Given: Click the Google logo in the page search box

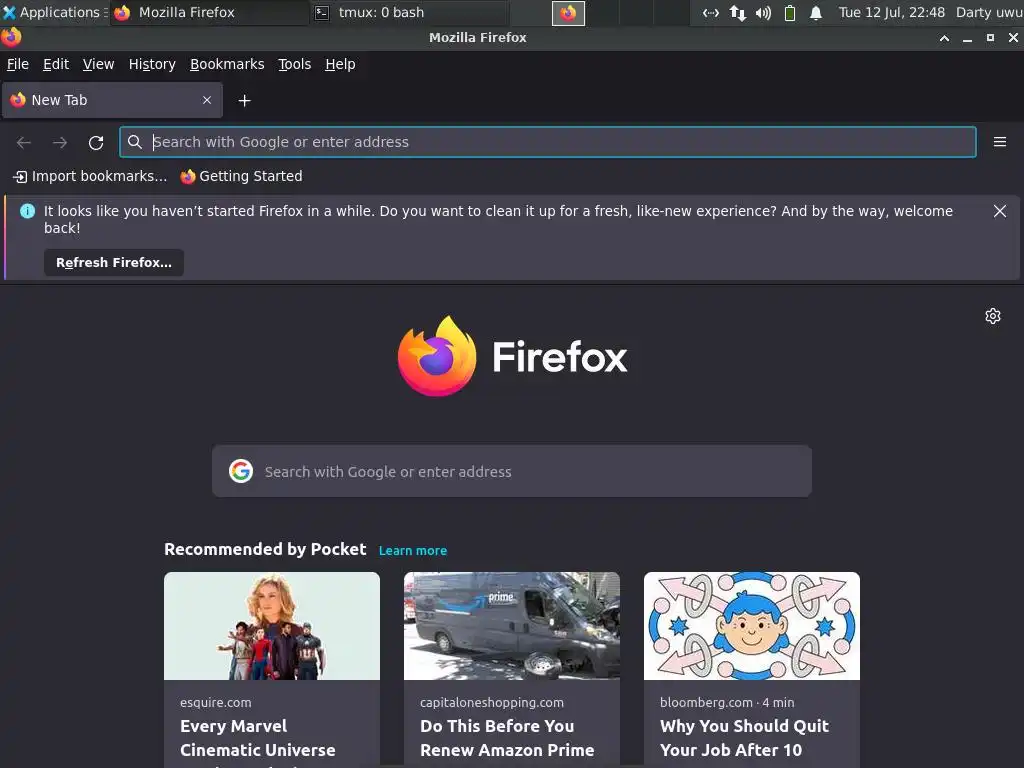Looking at the screenshot, I should [x=241, y=471].
